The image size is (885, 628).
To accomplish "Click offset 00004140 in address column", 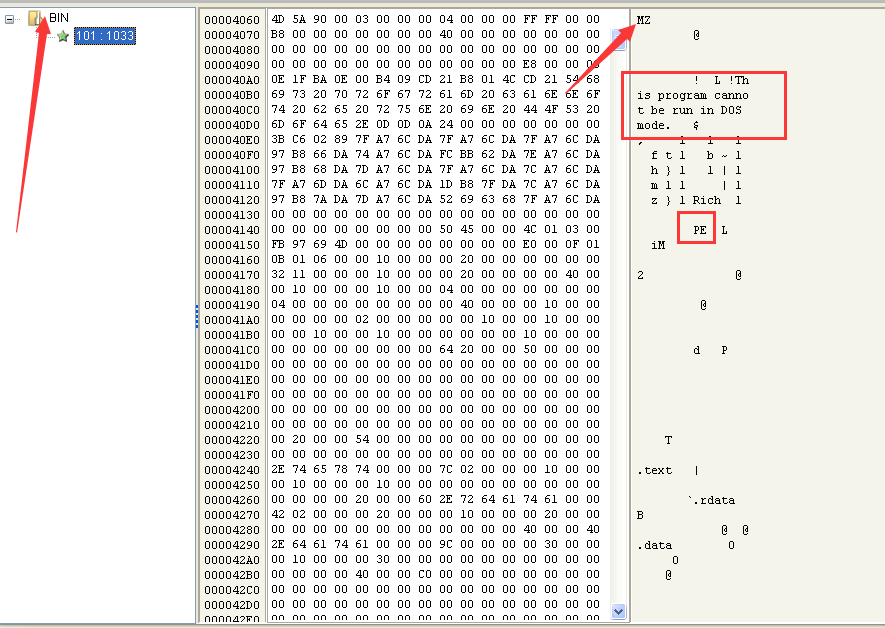I will [231, 230].
